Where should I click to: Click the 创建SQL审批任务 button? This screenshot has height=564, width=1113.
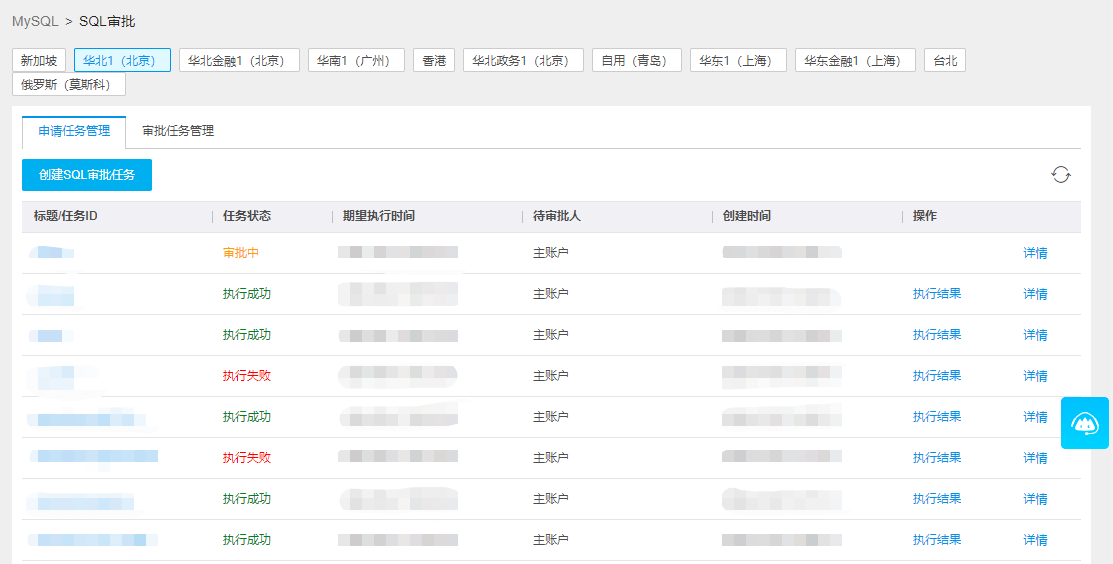87,175
